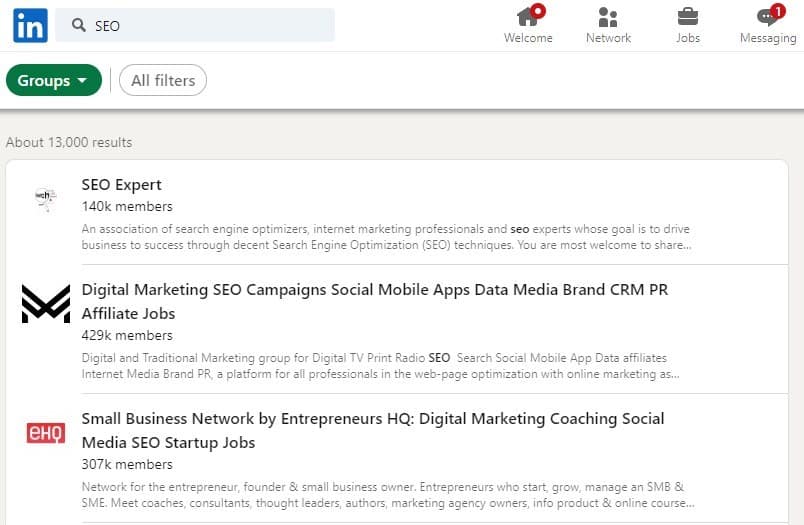Open the All filters button
804x525 pixels.
[163, 80]
